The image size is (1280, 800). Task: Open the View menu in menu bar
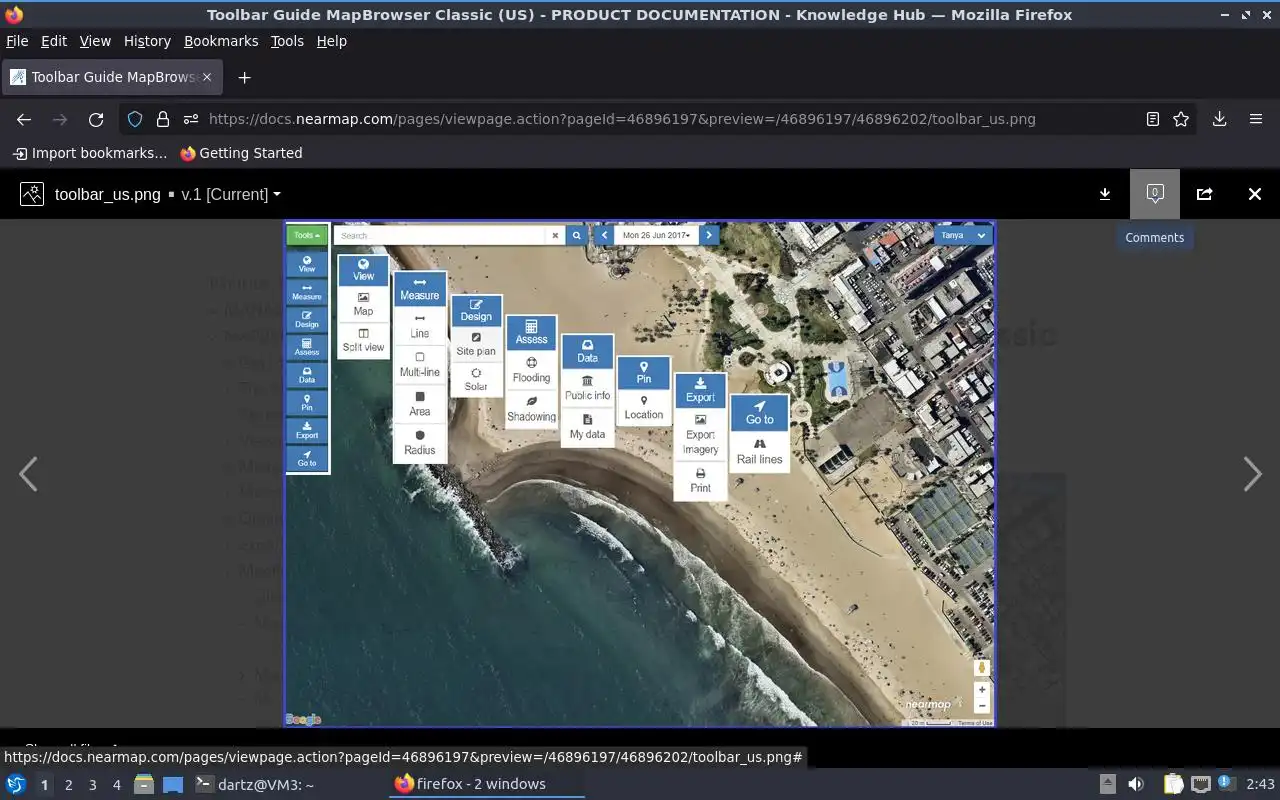click(95, 41)
